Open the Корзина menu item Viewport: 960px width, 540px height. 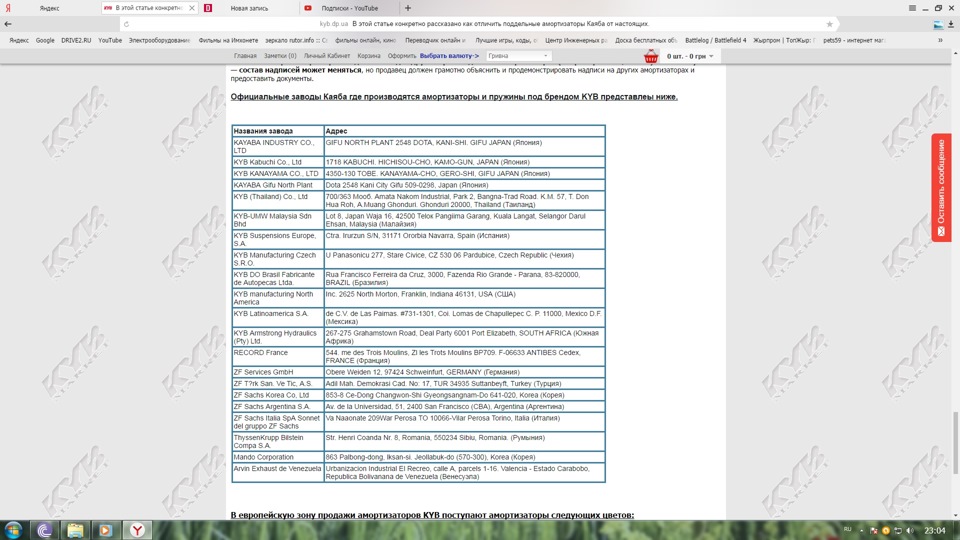[369, 56]
